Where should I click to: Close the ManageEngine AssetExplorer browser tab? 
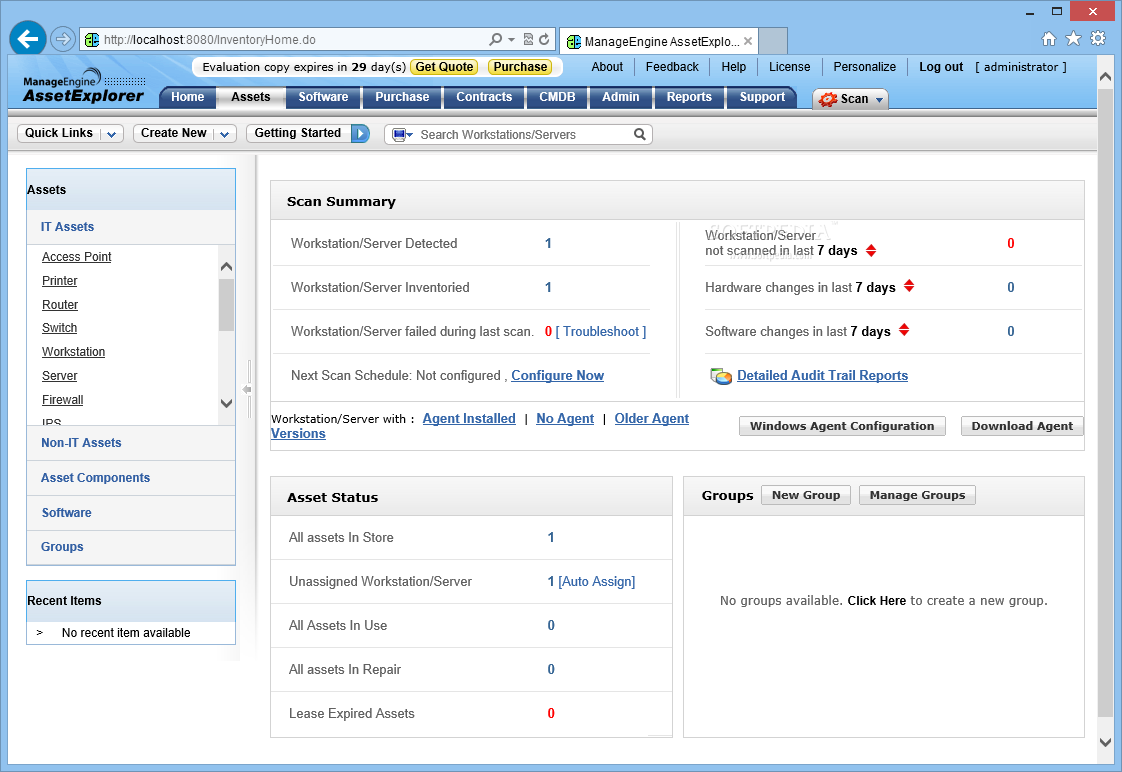(x=748, y=41)
